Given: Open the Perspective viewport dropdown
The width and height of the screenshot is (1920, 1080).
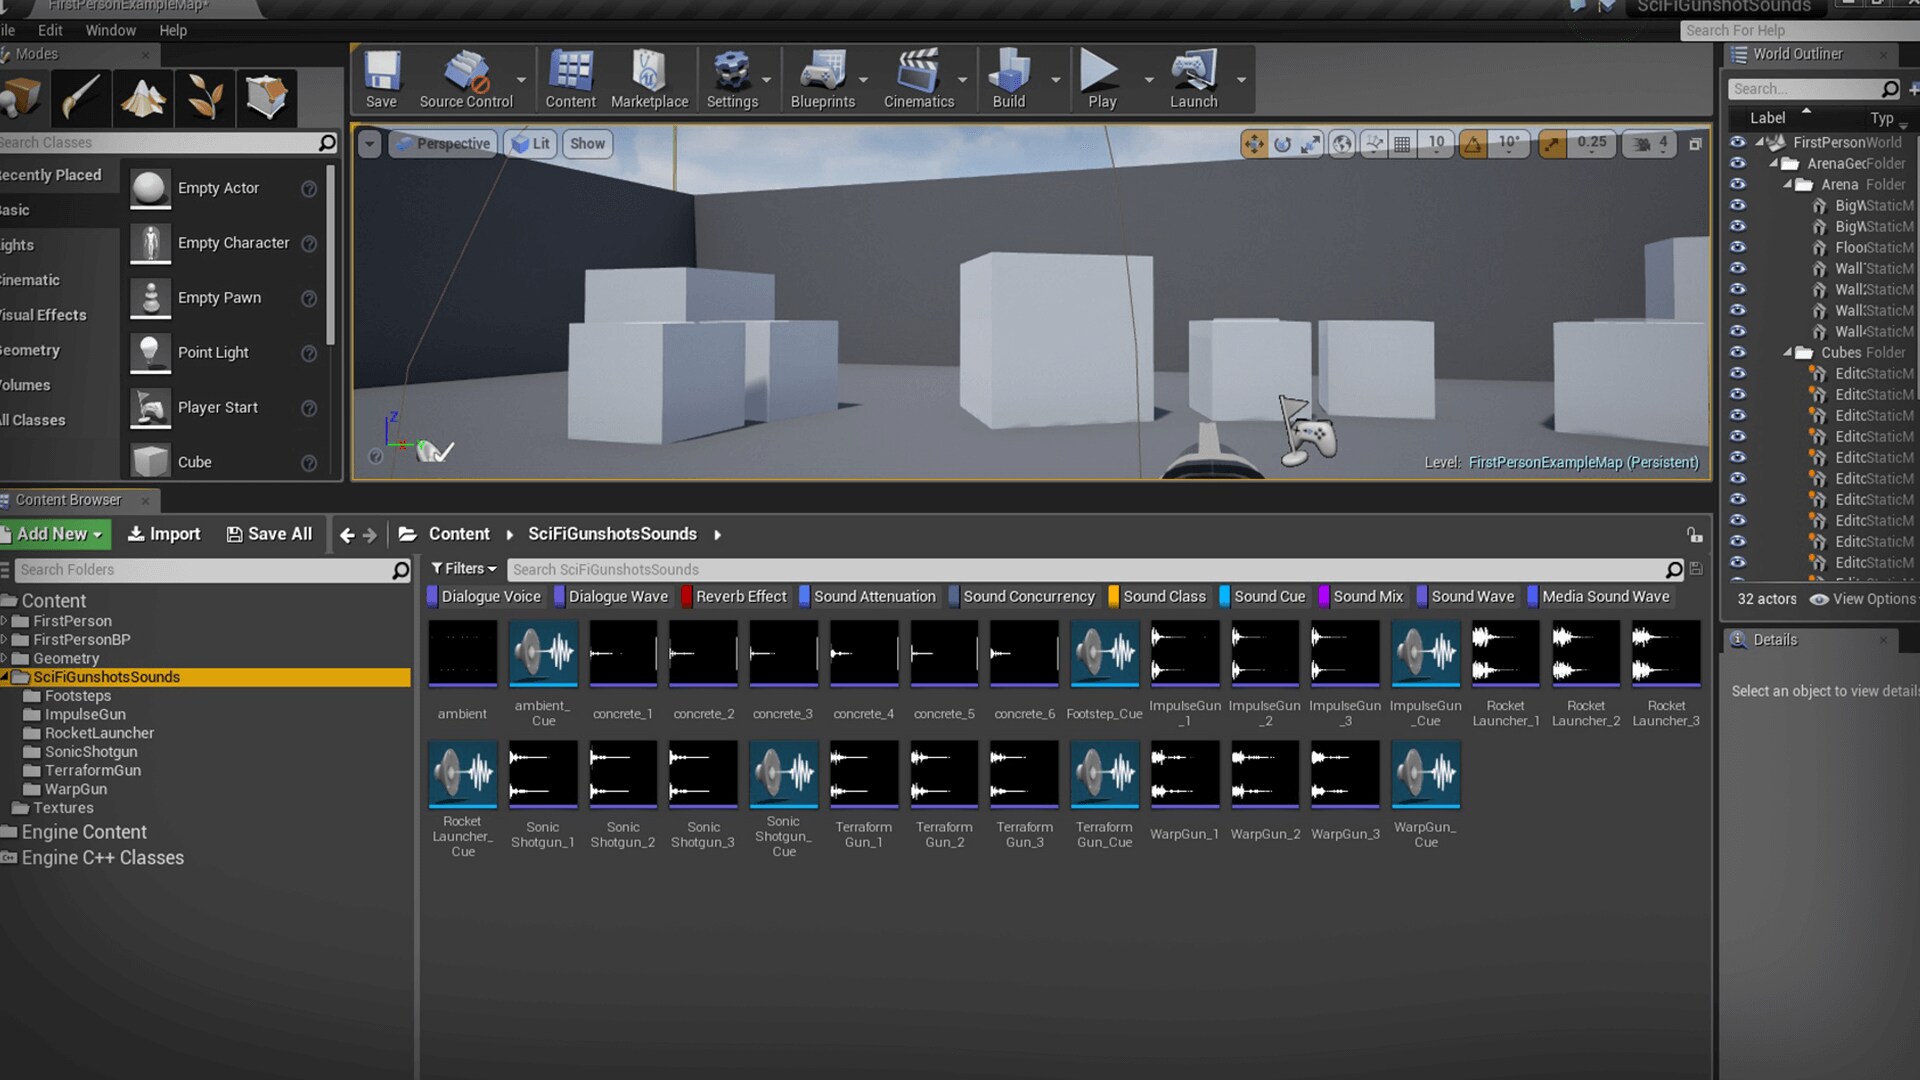Looking at the screenshot, I should point(443,144).
